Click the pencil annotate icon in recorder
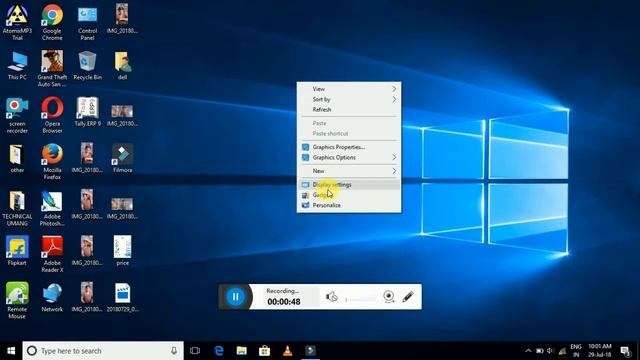The height and width of the screenshot is (360, 640). [x=408, y=297]
